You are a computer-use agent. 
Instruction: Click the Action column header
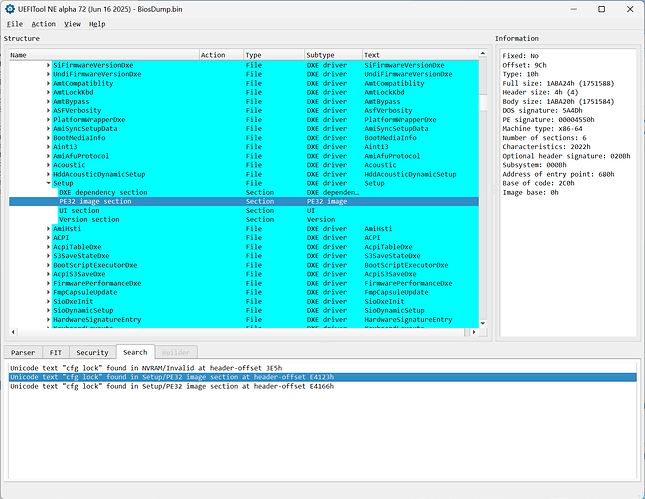221,55
